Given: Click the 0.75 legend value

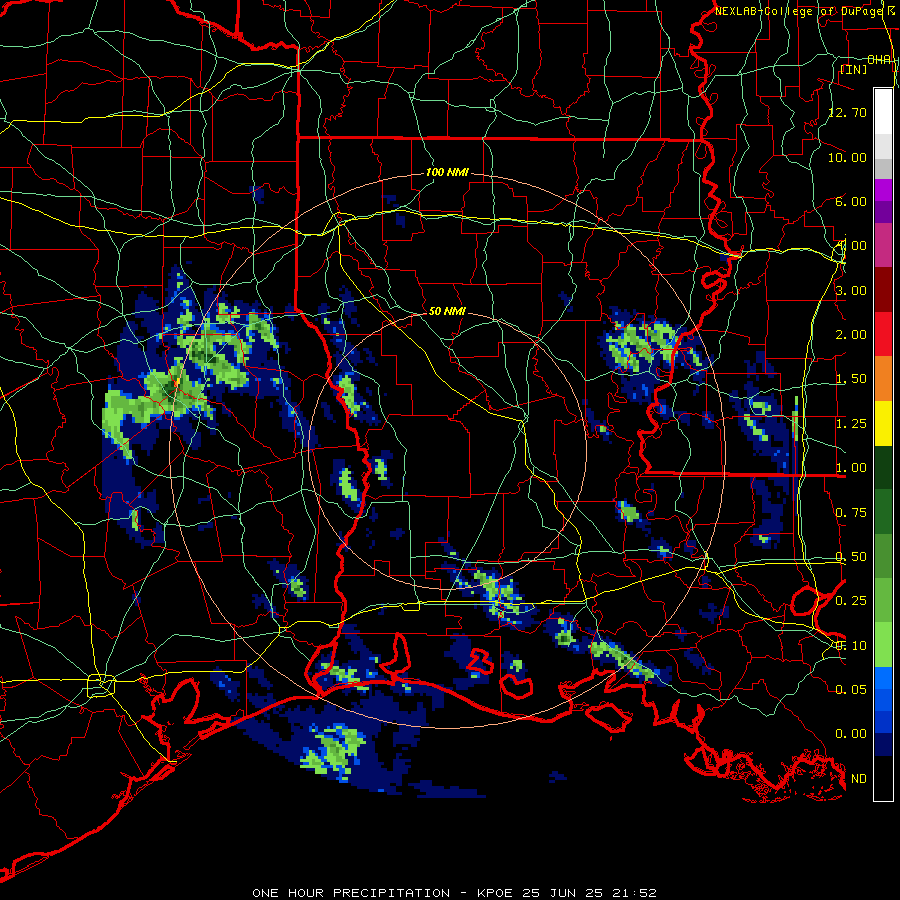Looking at the screenshot, I should (851, 513).
